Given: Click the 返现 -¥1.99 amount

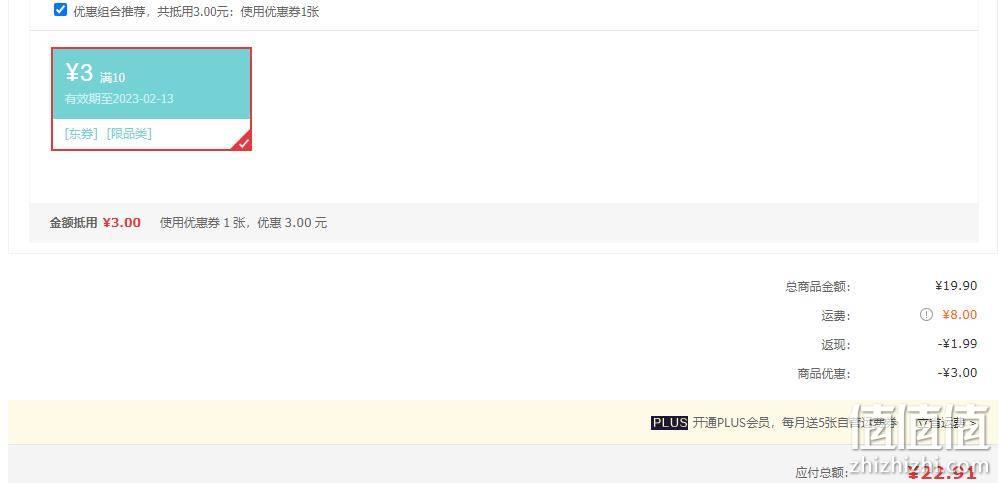Looking at the screenshot, I should point(958,344).
